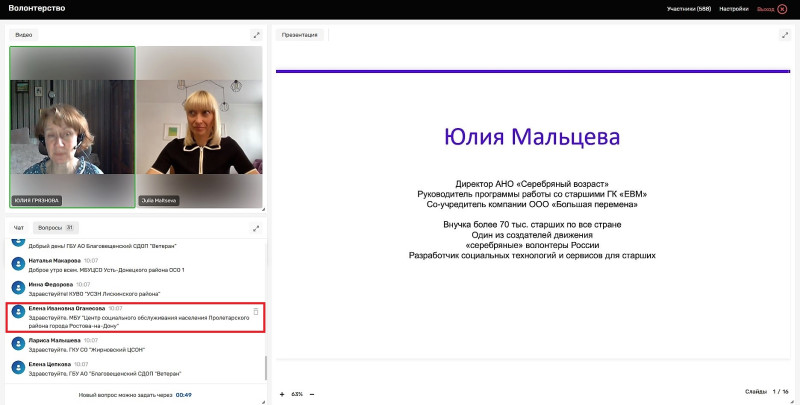Click name Инна Федорова in questions

click(51, 284)
